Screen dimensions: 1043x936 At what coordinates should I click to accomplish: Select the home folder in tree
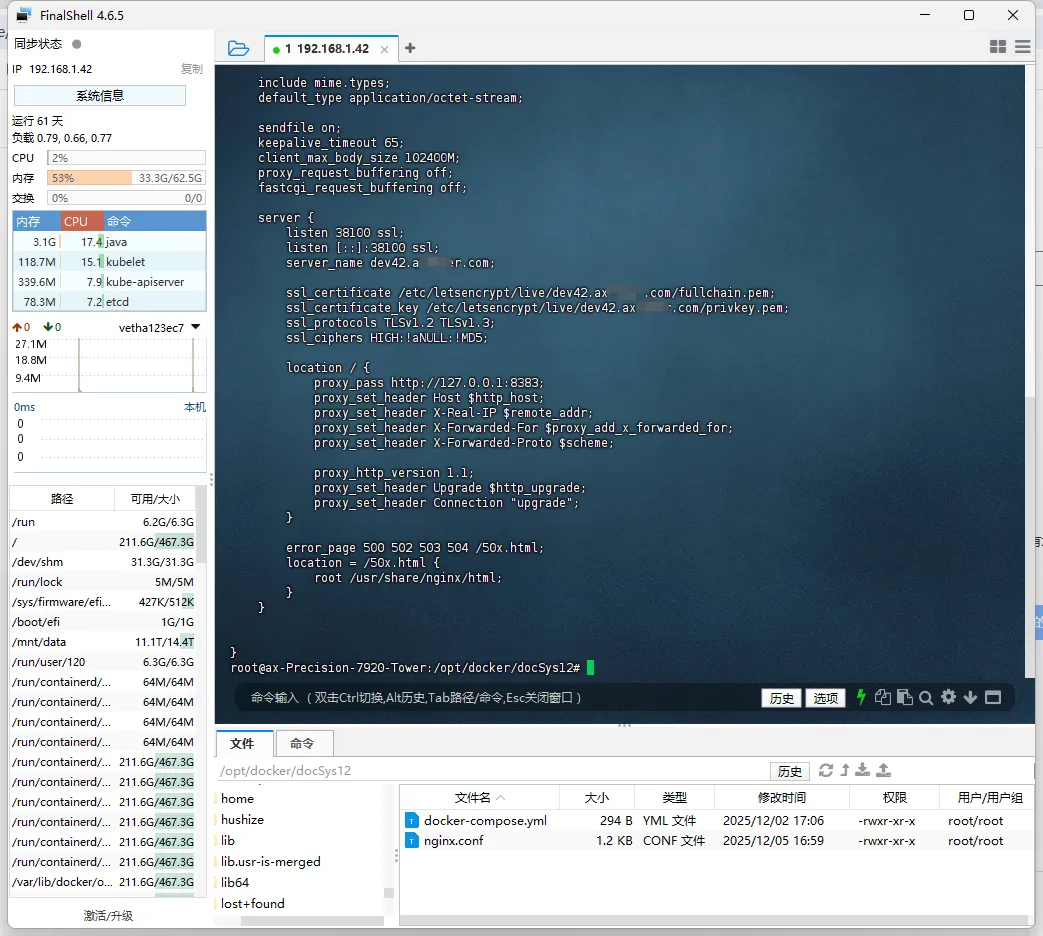[237, 798]
